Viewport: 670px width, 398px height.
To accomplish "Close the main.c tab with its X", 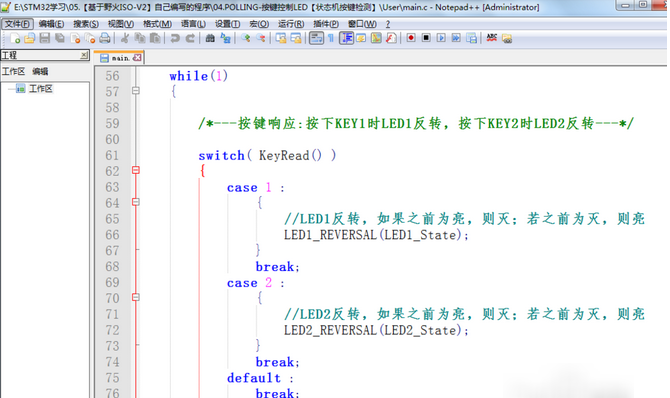I will click(x=137, y=58).
